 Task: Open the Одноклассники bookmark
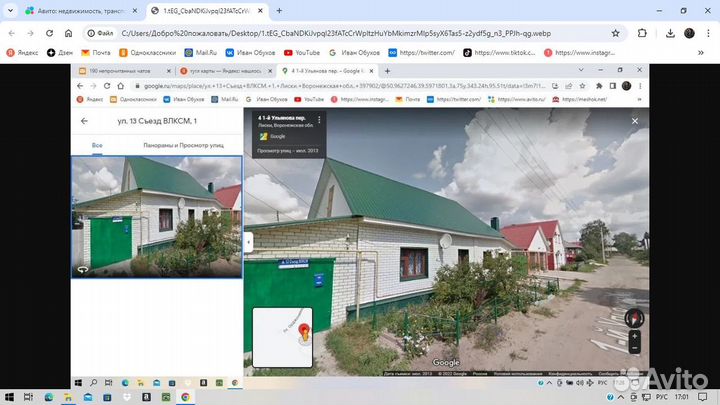point(148,53)
